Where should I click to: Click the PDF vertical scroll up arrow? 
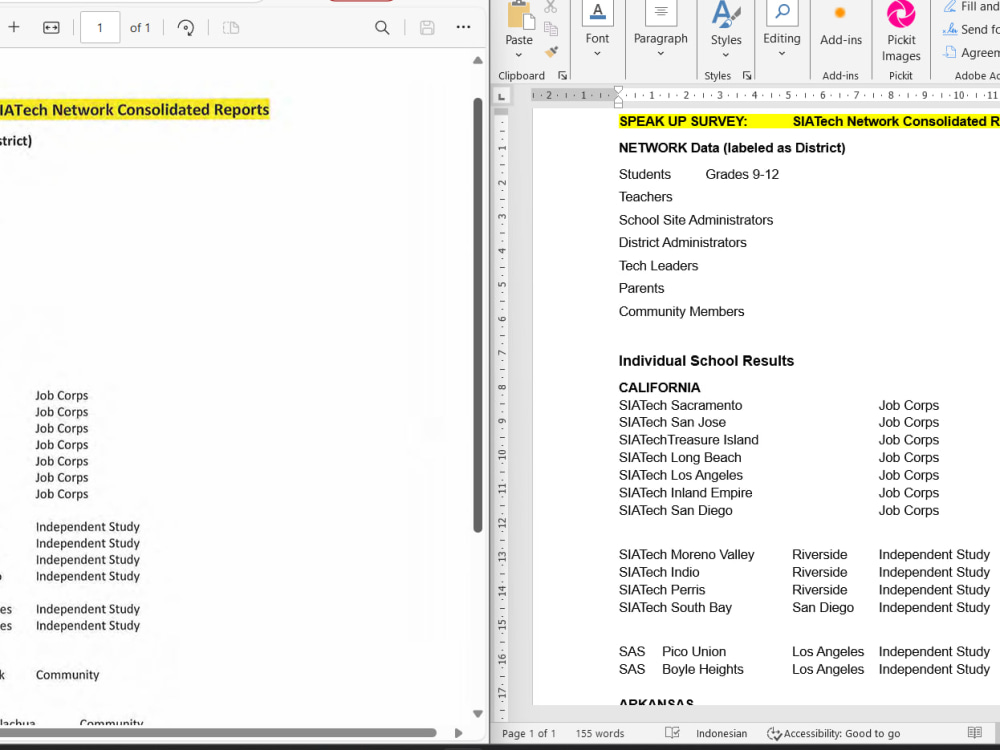(478, 61)
